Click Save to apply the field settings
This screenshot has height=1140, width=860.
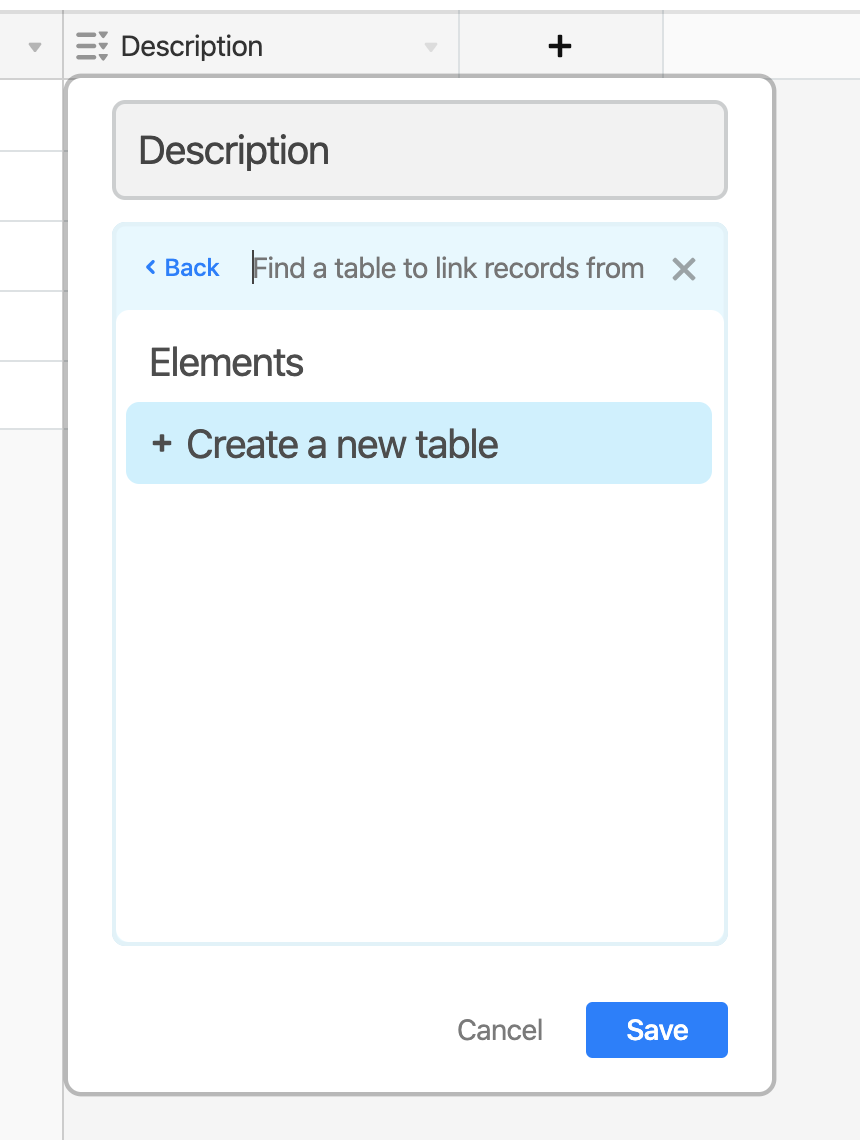(656, 1030)
